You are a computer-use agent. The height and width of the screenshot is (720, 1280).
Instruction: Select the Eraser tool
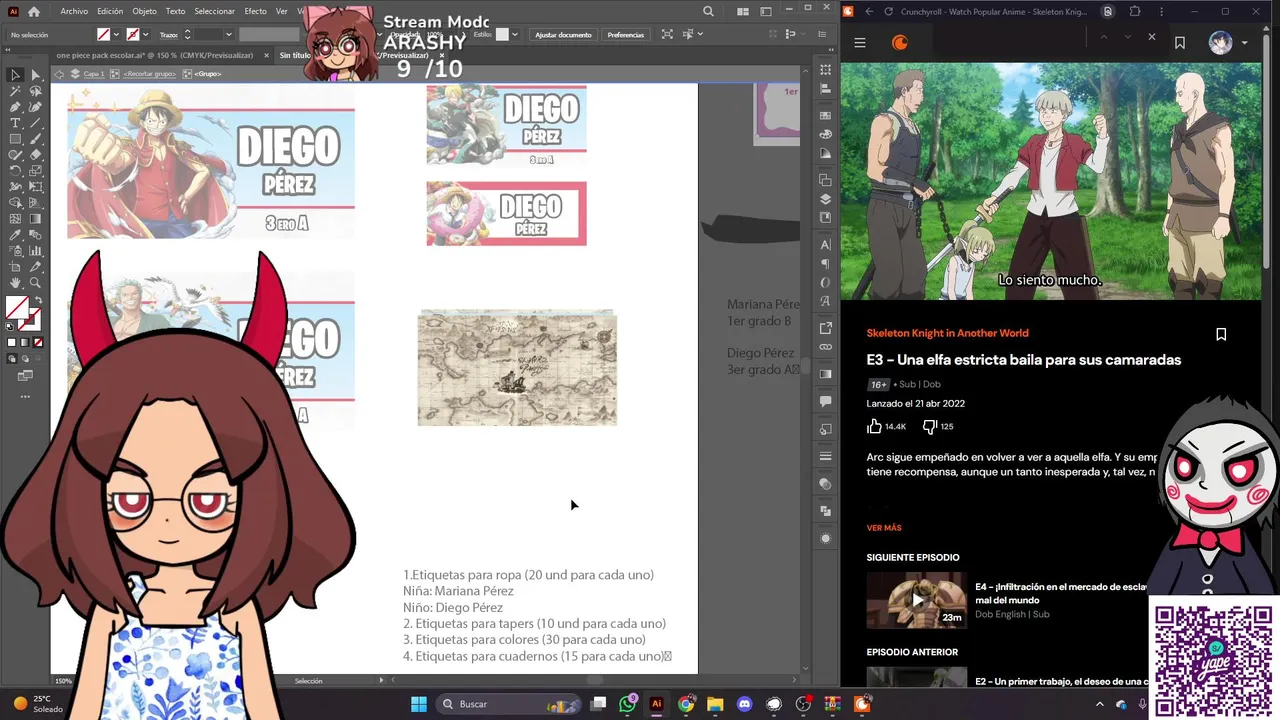[x=35, y=155]
